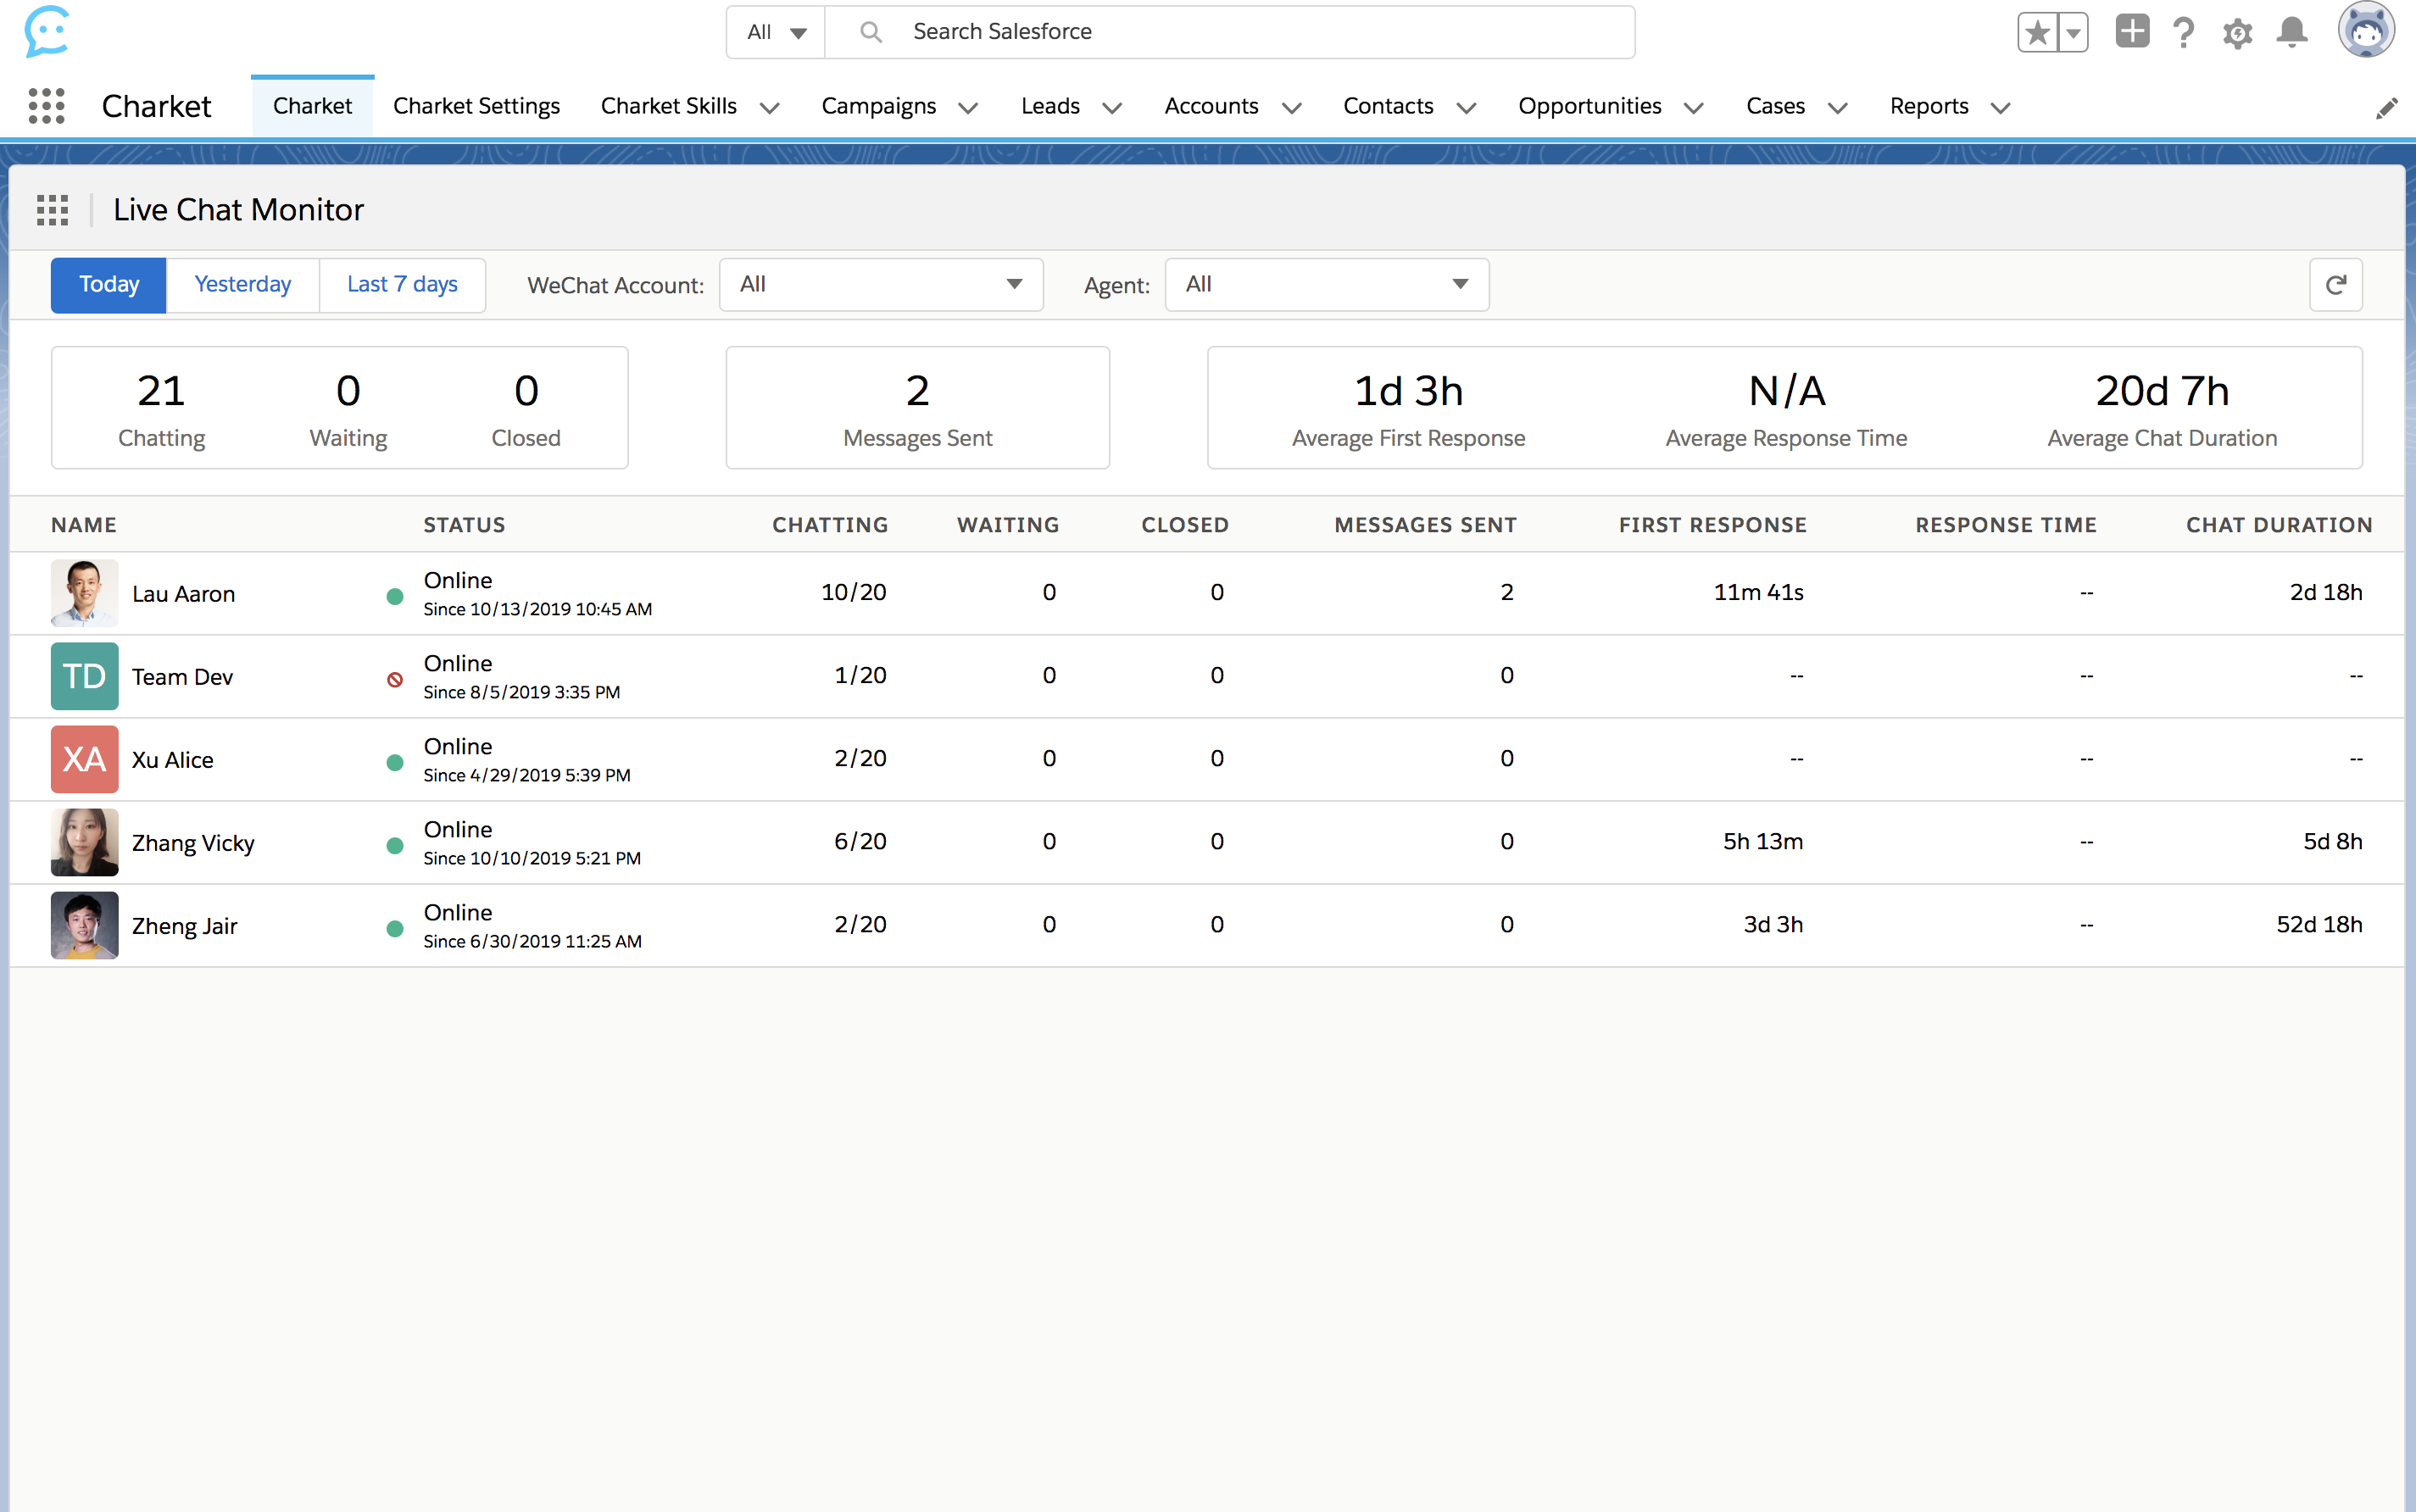
Task: Open the App Launcher grid icon
Action: point(46,106)
